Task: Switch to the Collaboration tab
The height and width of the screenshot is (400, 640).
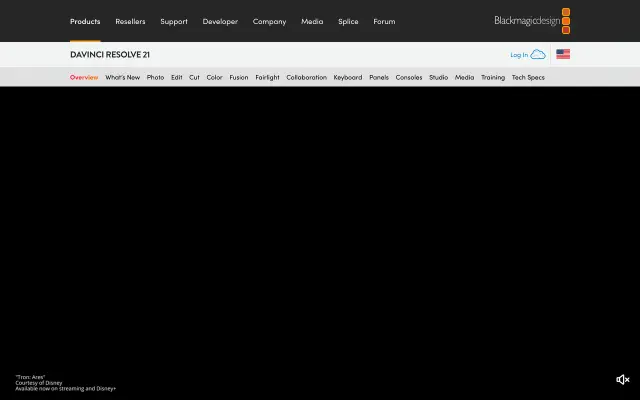Action: pos(307,77)
